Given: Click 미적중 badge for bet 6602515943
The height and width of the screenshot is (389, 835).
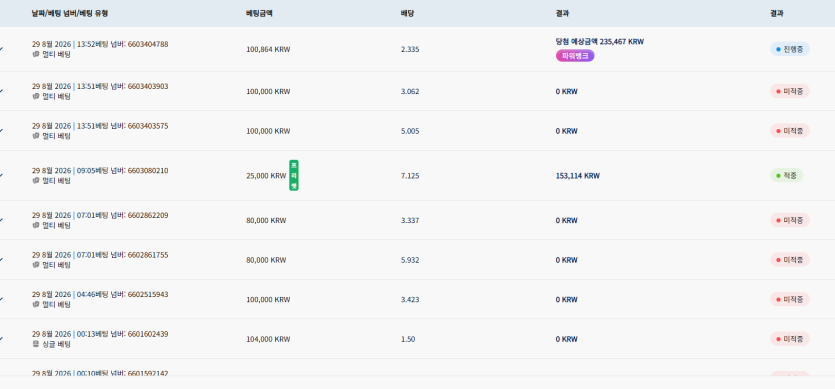Looking at the screenshot, I should tap(790, 299).
